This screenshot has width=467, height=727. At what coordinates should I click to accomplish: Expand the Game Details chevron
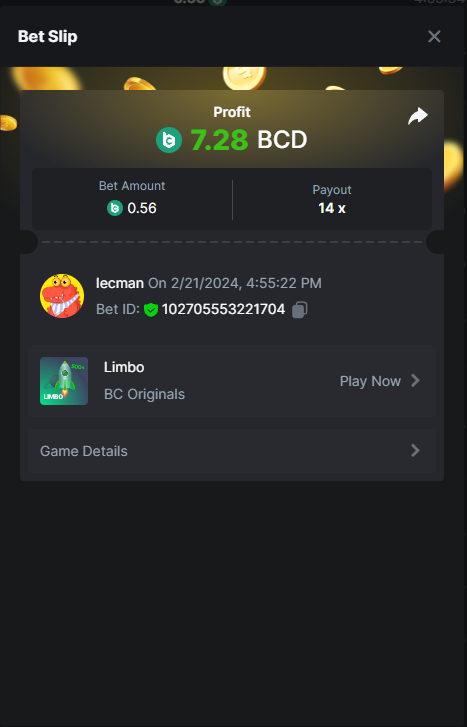(416, 451)
